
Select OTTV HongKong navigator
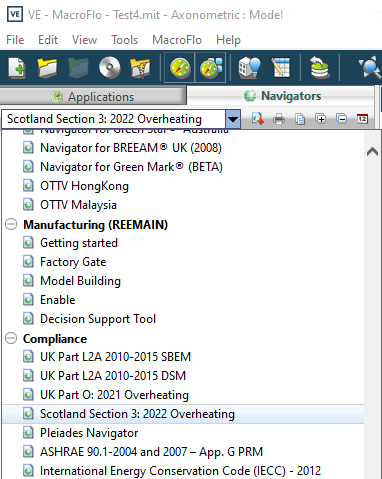point(84,186)
